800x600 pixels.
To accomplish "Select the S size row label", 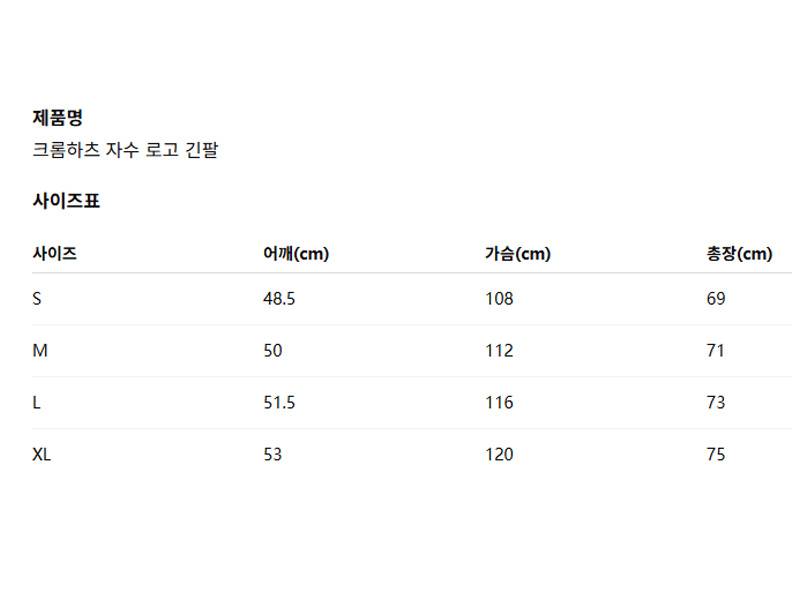I will point(37,299).
